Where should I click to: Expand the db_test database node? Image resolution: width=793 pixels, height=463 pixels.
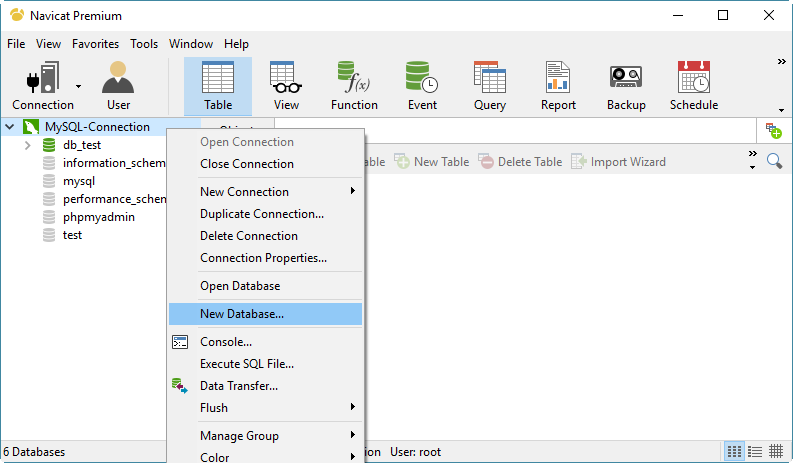pos(28,145)
